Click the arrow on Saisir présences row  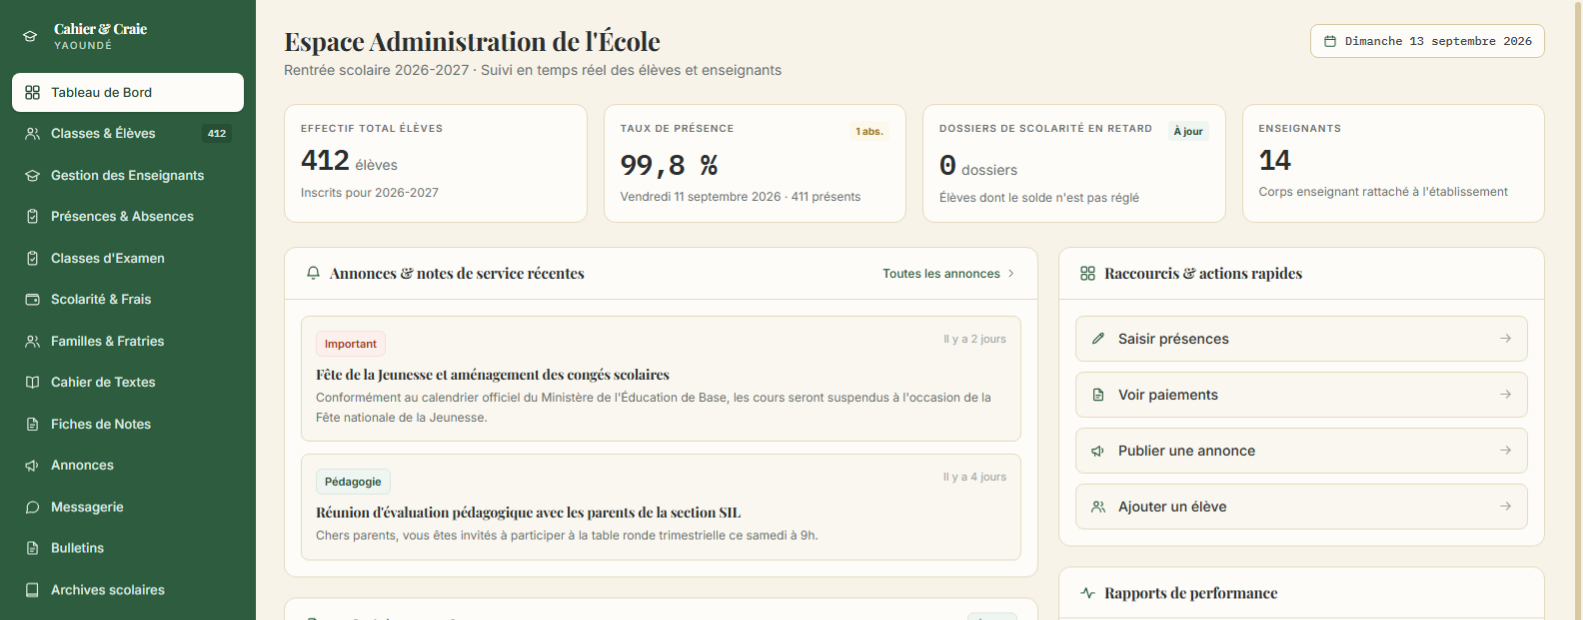click(1505, 339)
